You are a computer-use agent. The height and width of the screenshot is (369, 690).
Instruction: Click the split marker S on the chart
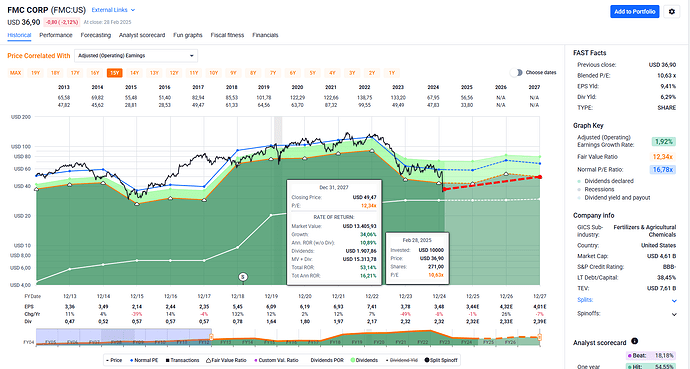click(242, 277)
